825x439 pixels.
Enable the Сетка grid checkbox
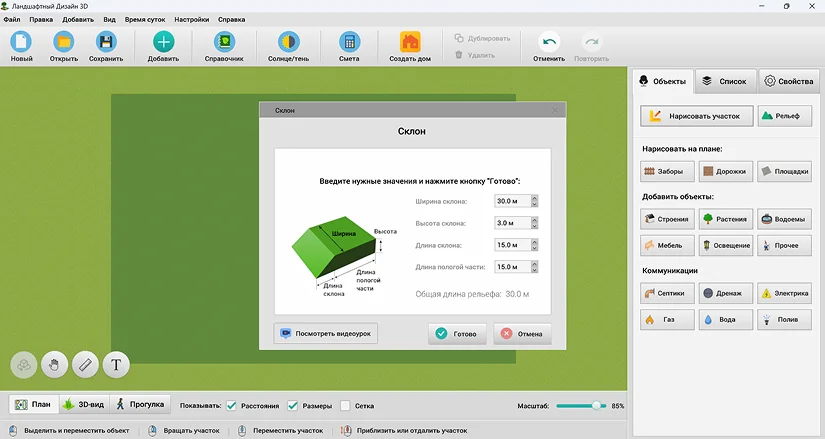345,406
